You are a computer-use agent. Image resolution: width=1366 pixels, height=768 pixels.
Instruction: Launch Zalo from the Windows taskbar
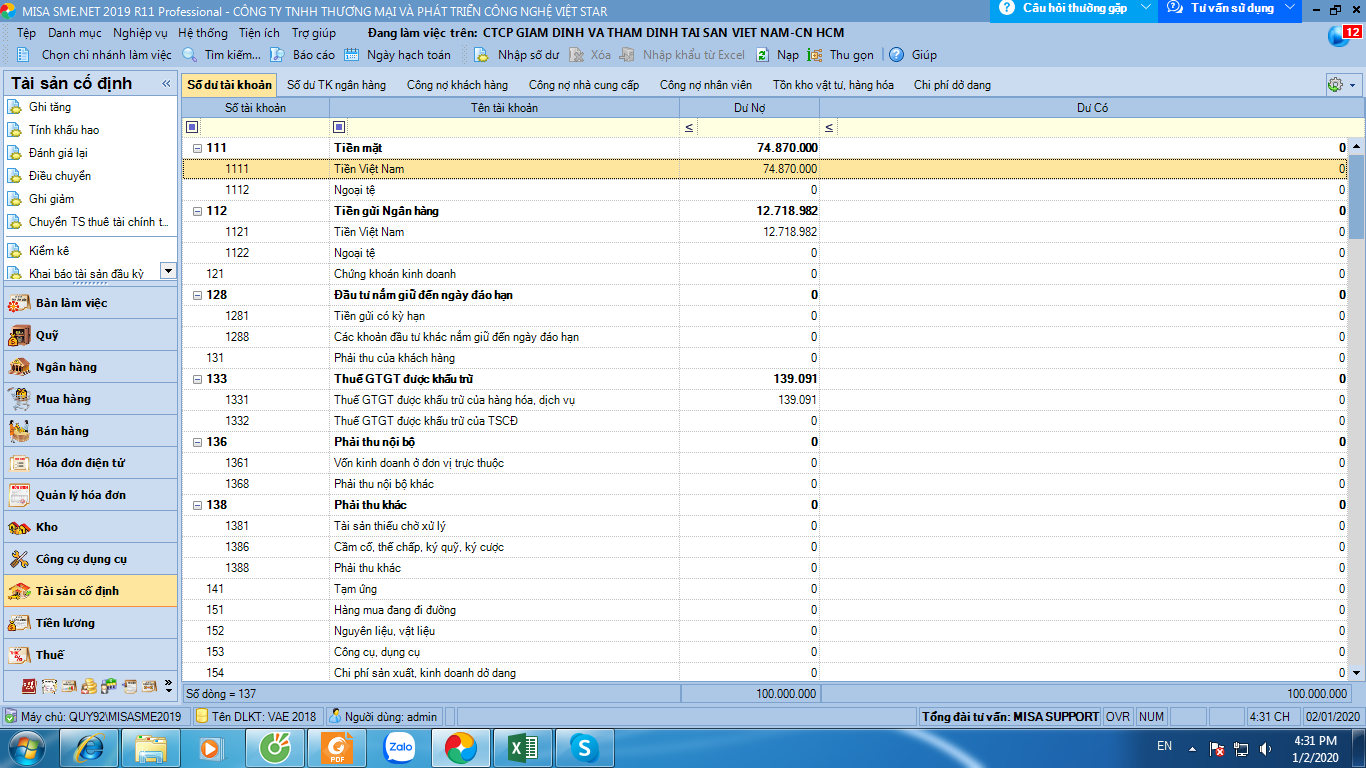pos(400,747)
